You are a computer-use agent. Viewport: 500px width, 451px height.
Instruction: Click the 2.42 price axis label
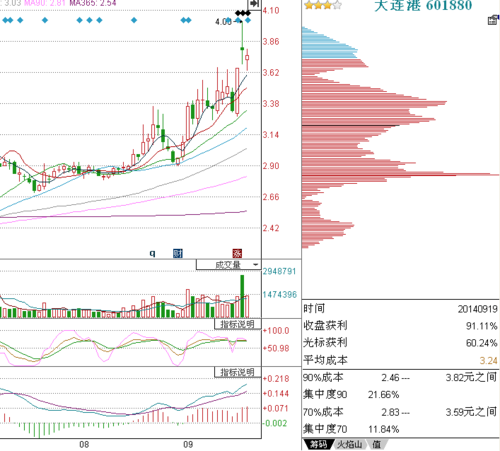coord(271,228)
